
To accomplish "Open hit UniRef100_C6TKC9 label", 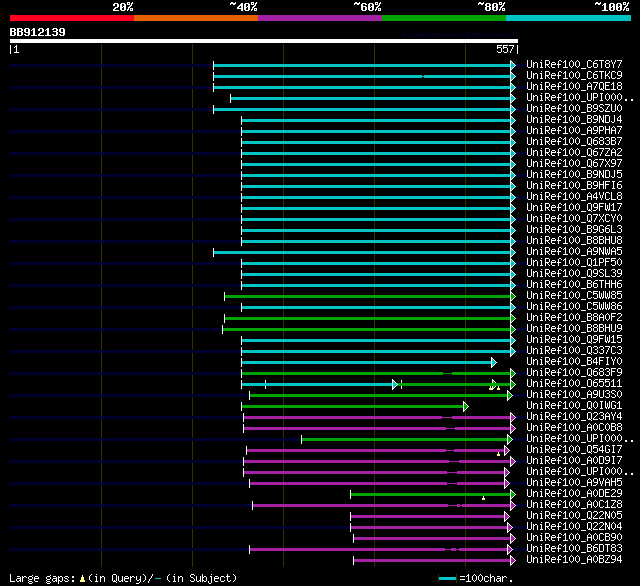I will (574, 75).
